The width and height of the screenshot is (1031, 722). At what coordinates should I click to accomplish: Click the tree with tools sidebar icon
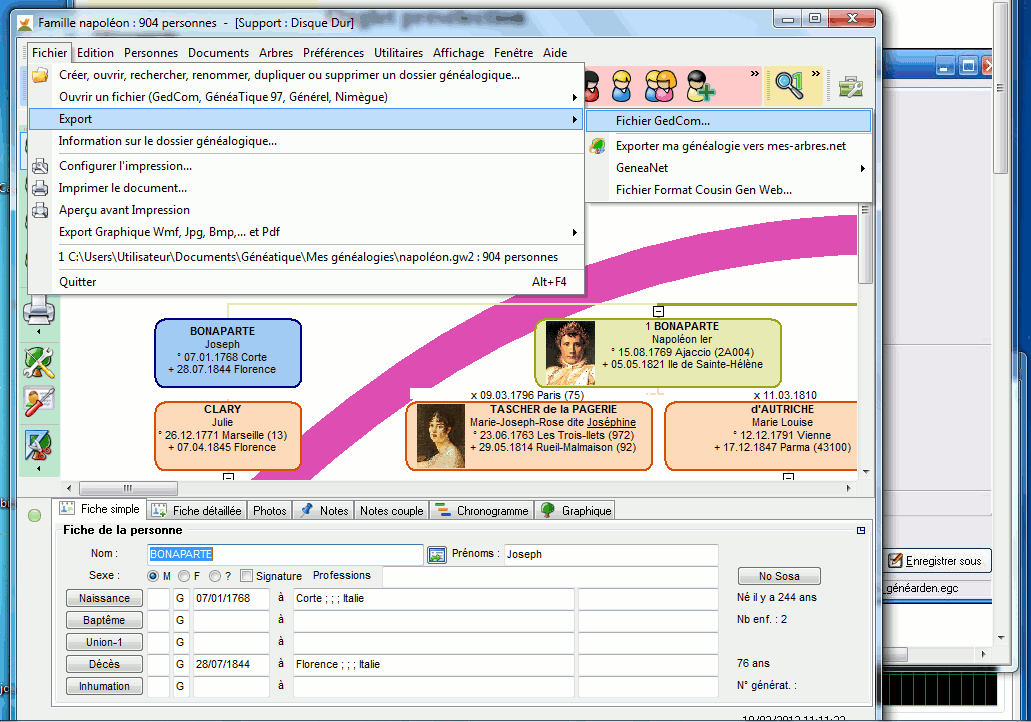[x=39, y=362]
